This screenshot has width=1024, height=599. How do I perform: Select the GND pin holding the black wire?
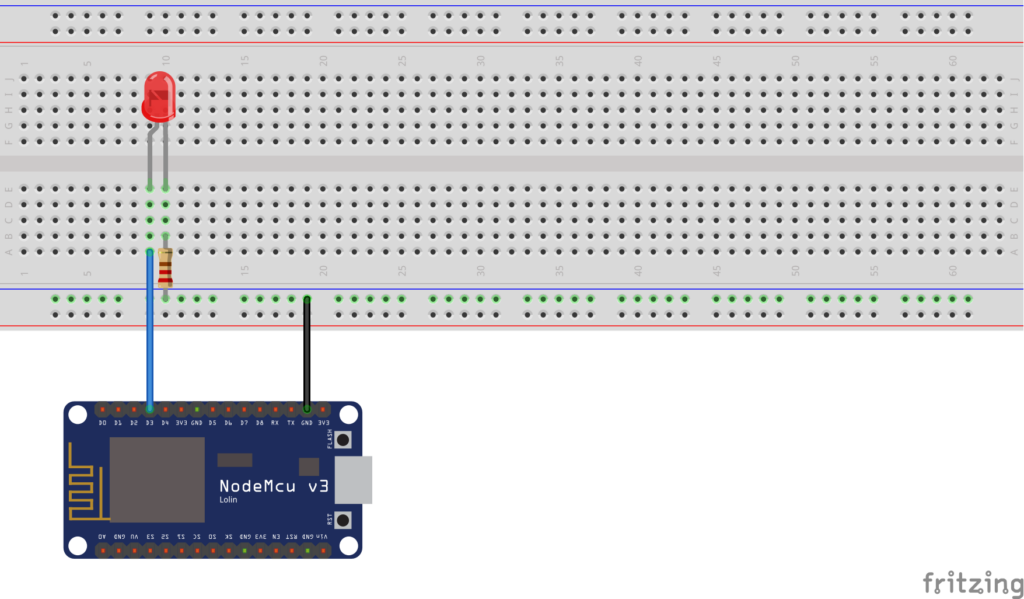[307, 409]
